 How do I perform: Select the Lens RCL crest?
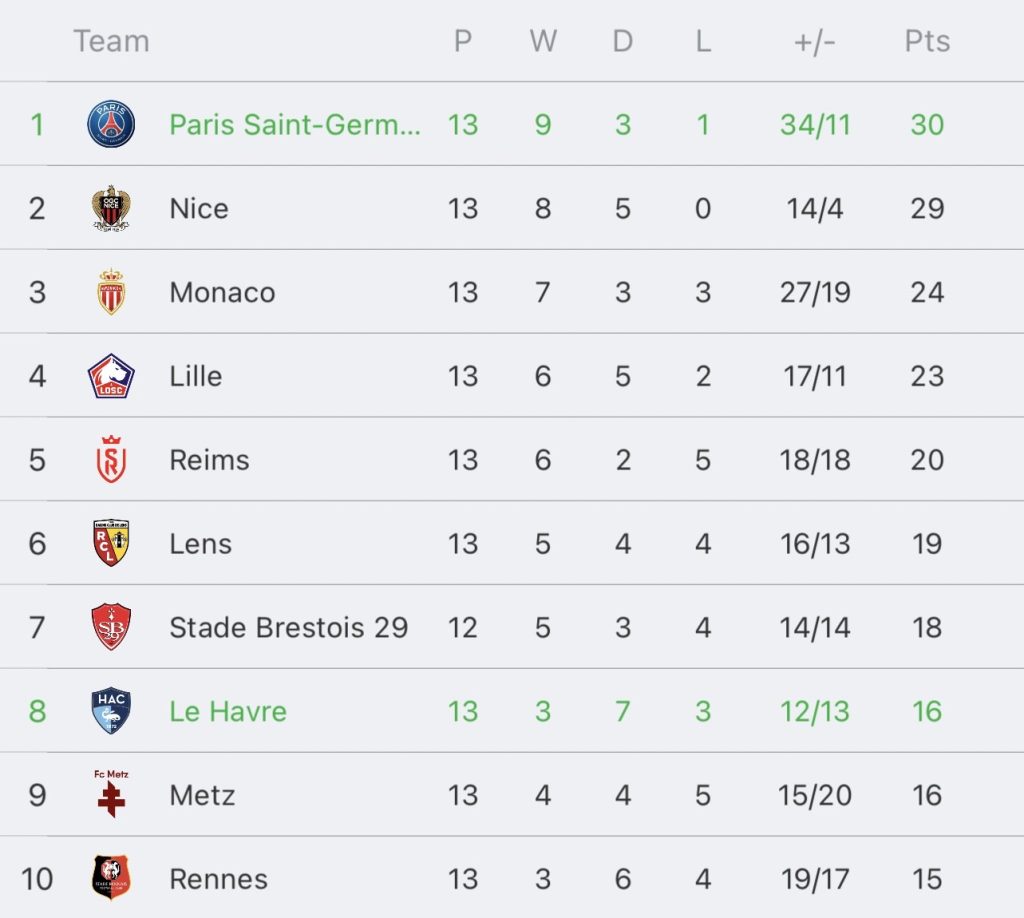[x=111, y=543]
